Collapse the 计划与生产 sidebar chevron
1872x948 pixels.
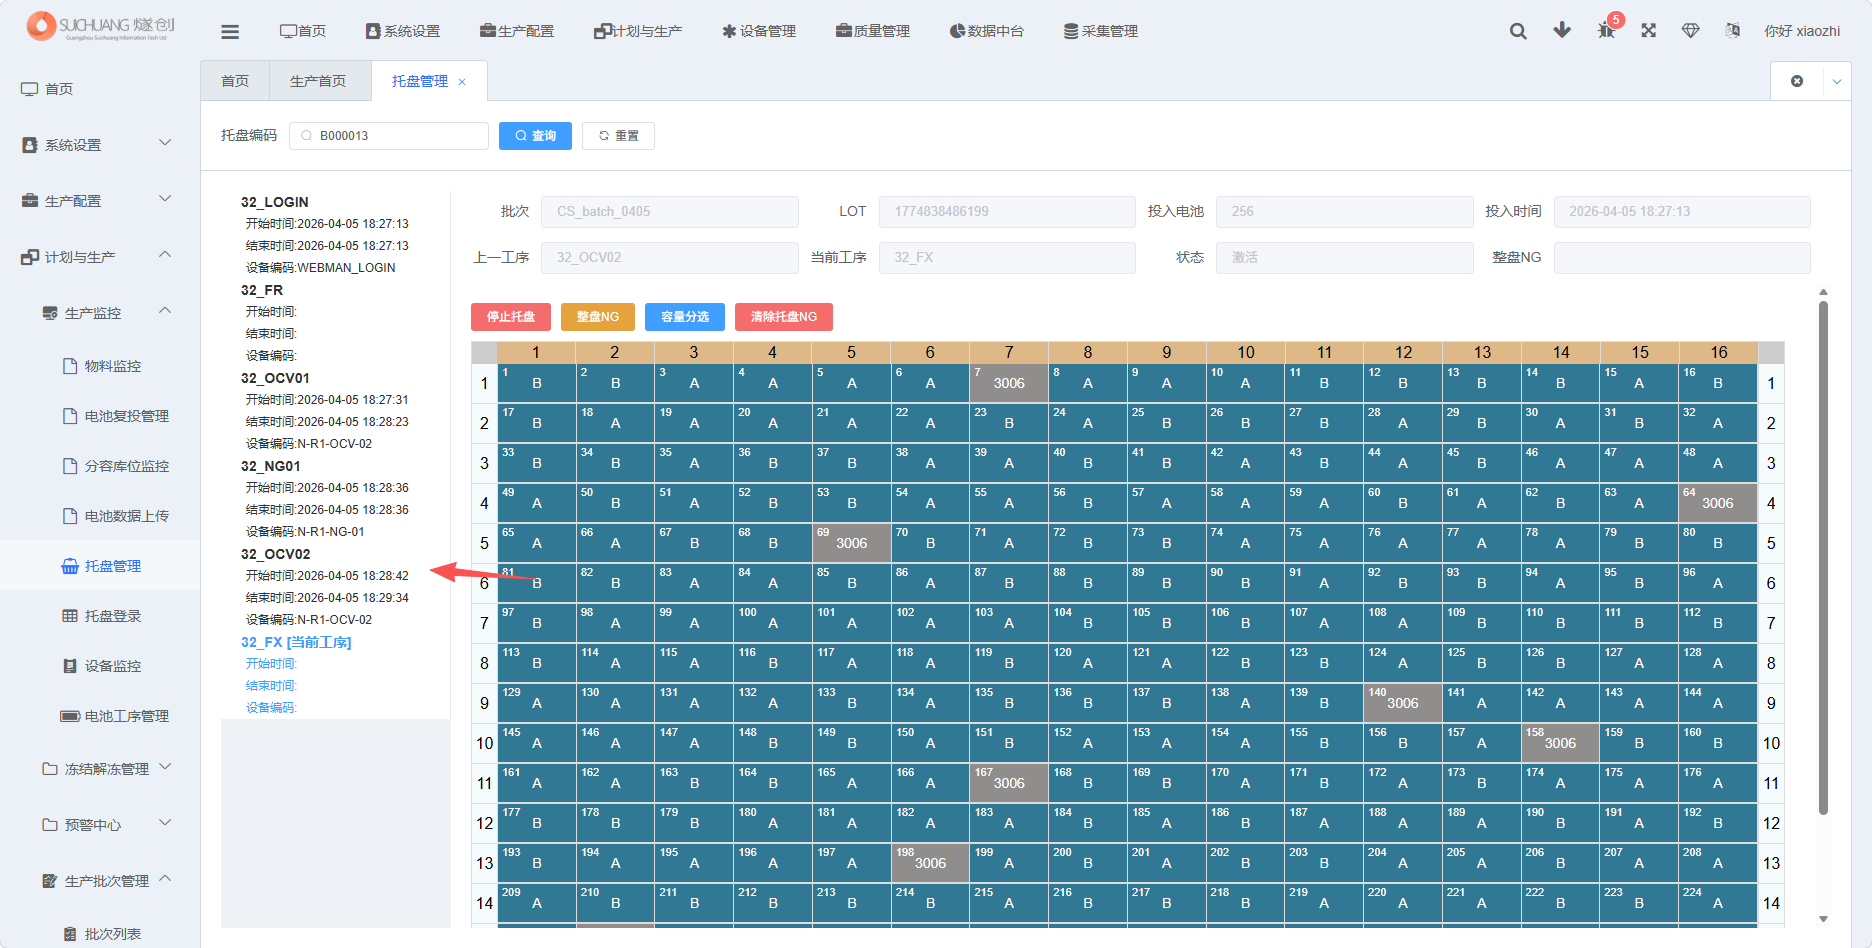[x=165, y=255]
